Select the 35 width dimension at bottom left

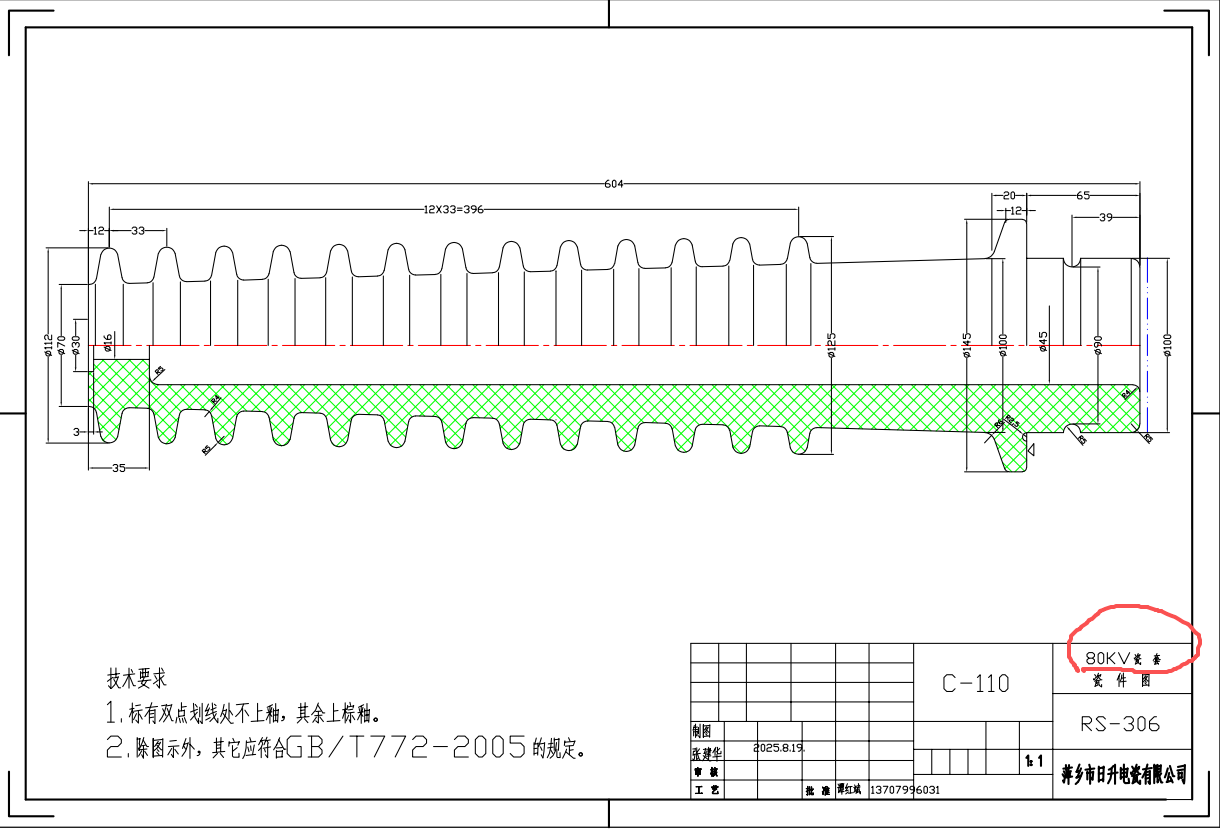tap(118, 467)
